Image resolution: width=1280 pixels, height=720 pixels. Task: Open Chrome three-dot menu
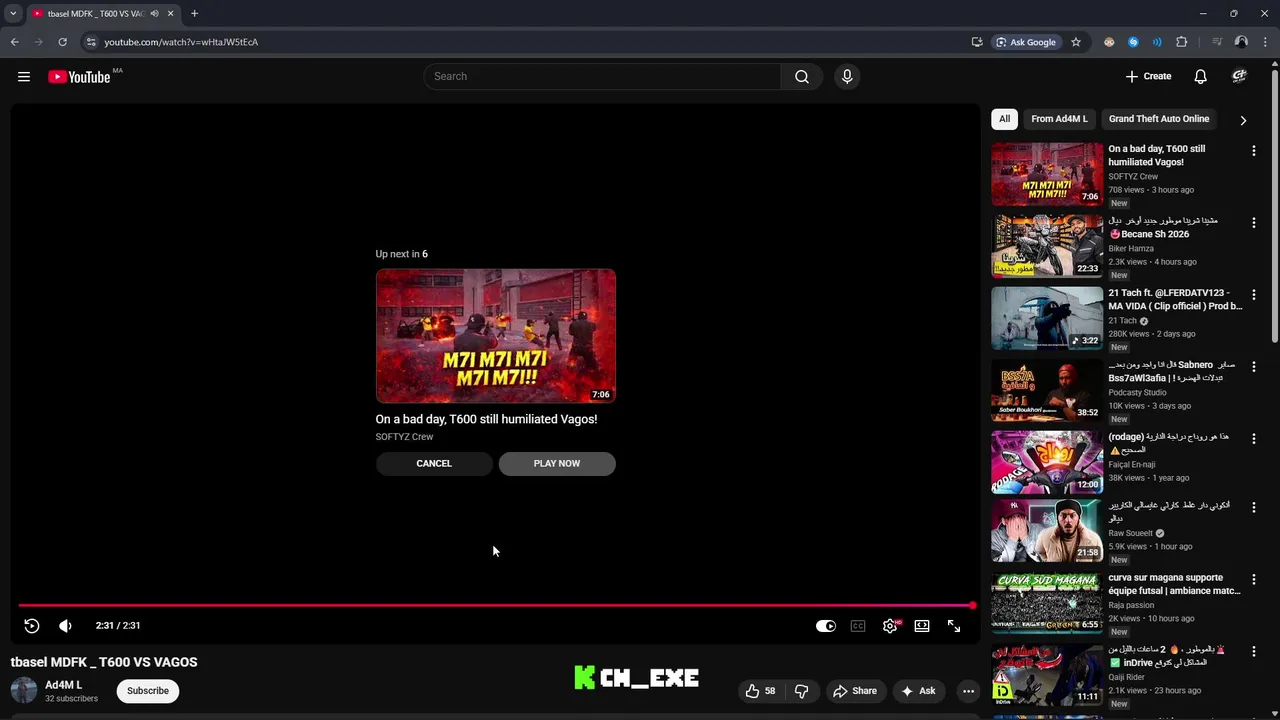(x=1265, y=42)
